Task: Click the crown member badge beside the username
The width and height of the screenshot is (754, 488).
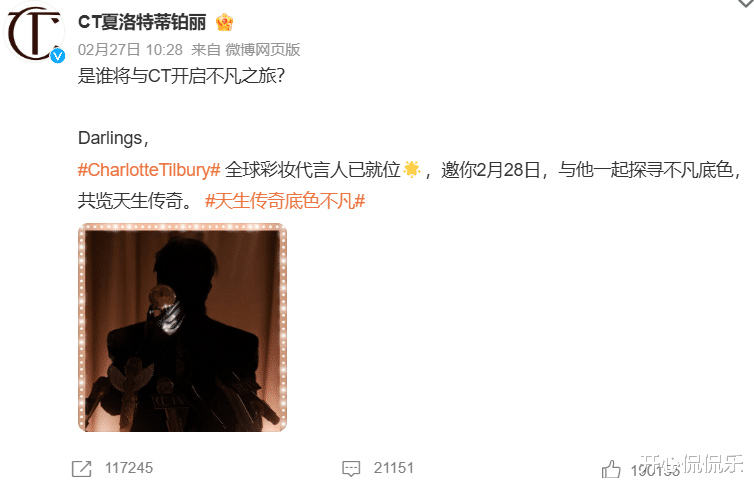Action: point(225,22)
